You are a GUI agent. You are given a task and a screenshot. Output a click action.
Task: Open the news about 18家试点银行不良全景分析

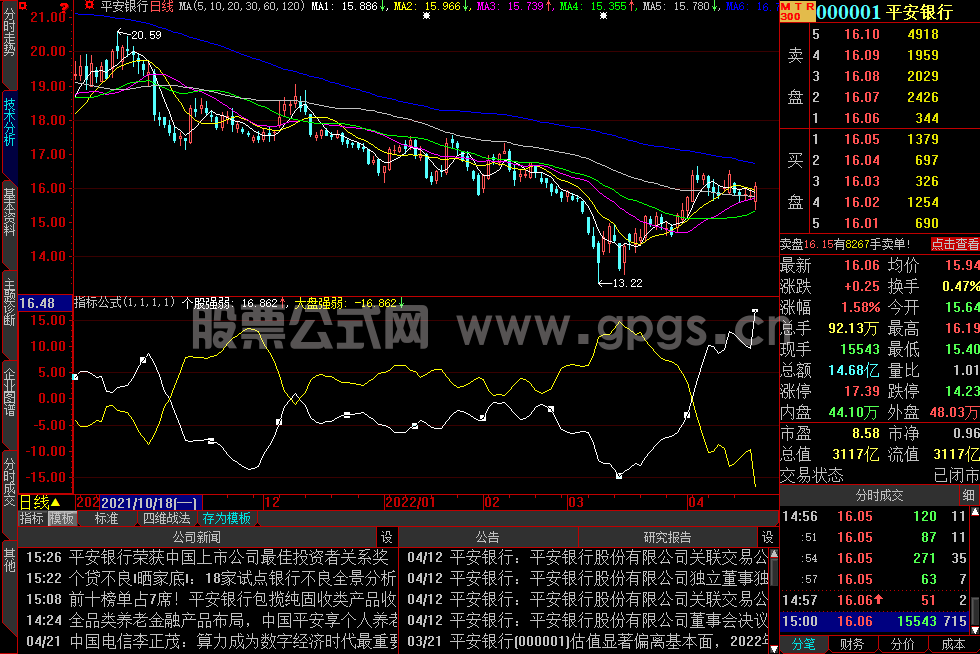(x=232, y=578)
